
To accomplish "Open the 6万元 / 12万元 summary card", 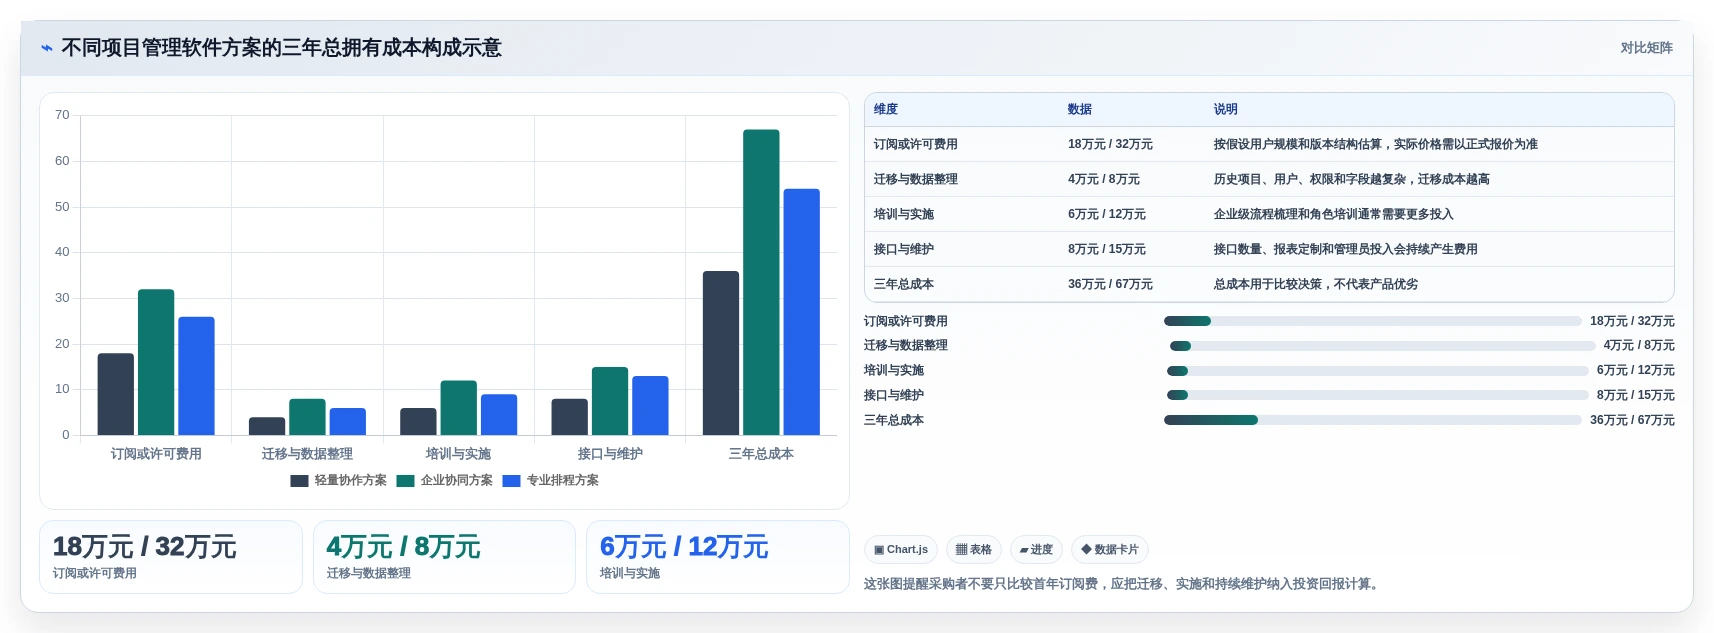I will click(x=718, y=557).
